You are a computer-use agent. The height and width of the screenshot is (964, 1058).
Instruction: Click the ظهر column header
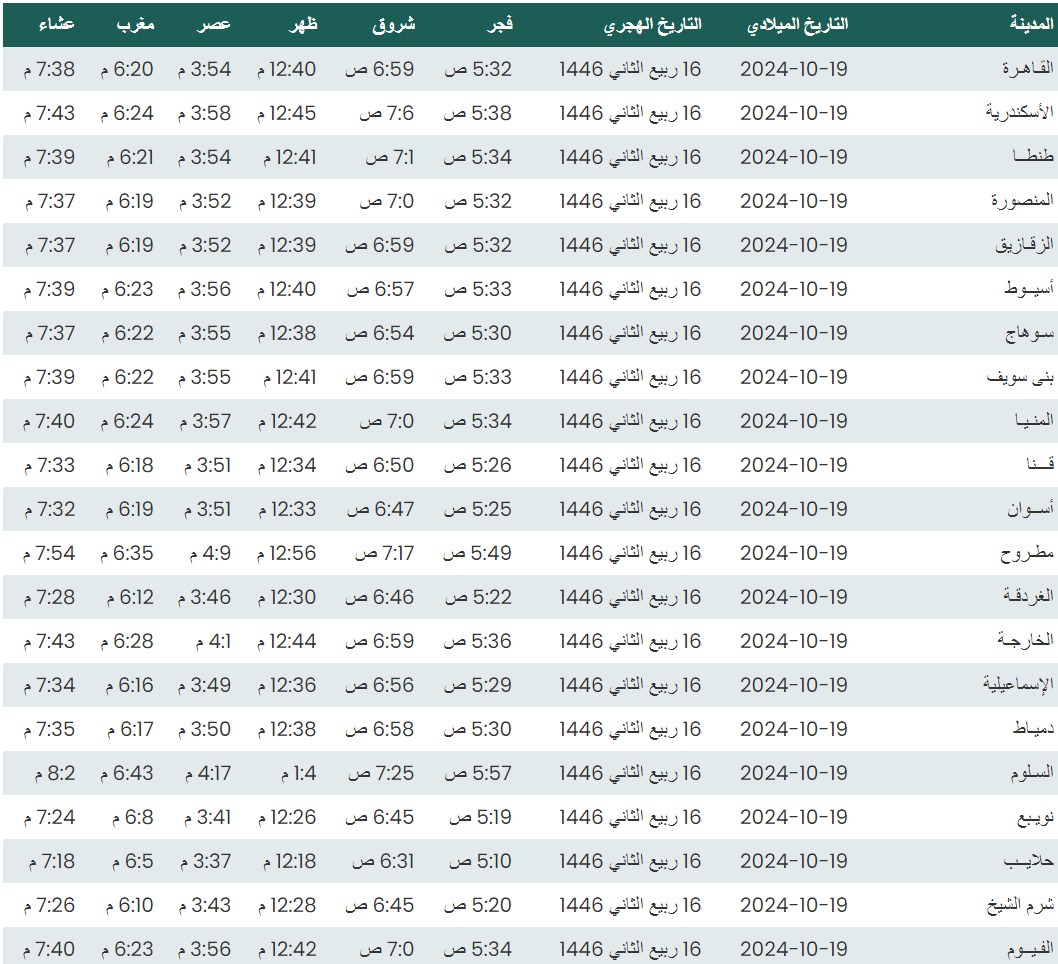[304, 25]
